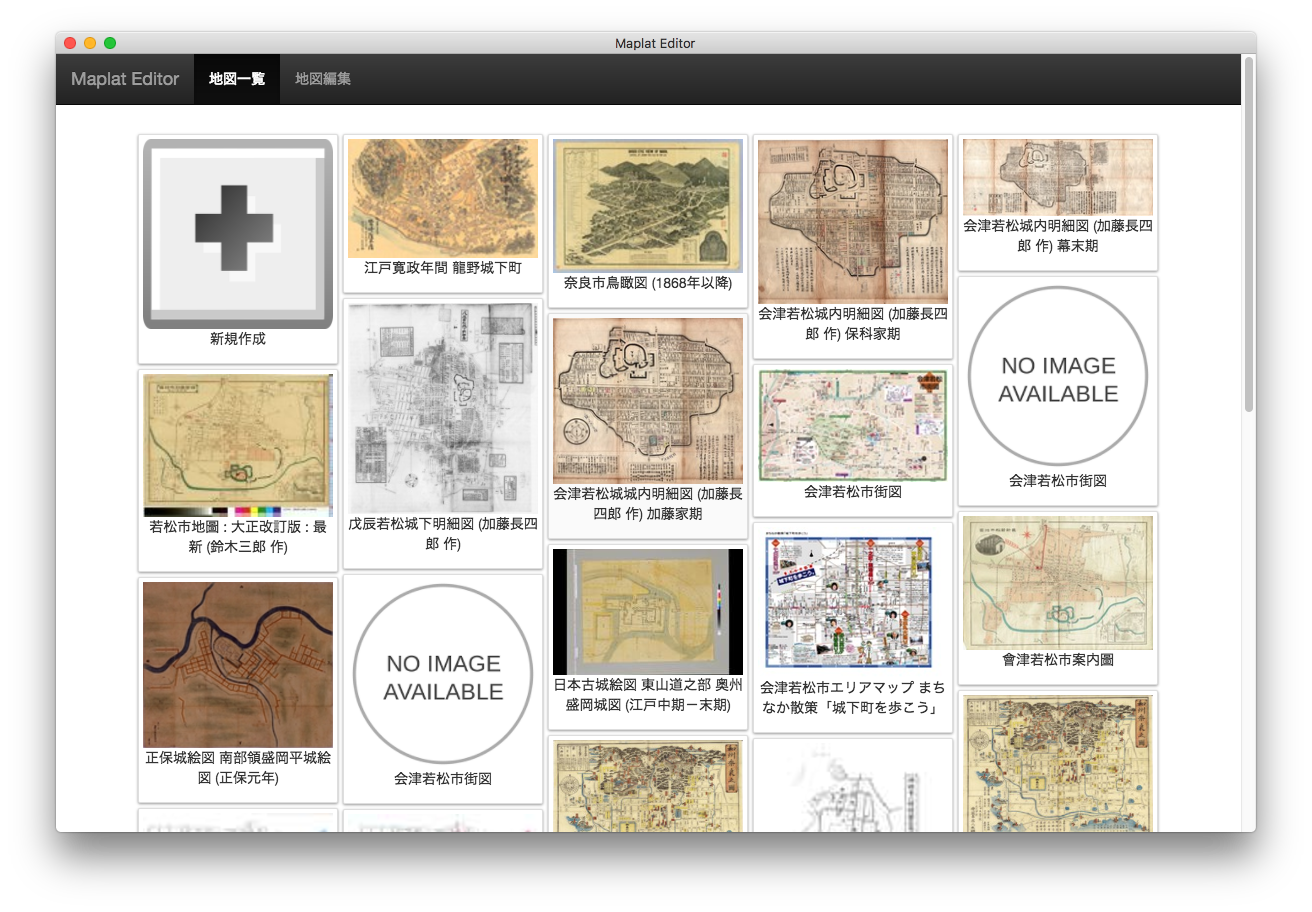Click the vertical scrollbar thumb
This screenshot has height=912, width=1312.
[1249, 234]
